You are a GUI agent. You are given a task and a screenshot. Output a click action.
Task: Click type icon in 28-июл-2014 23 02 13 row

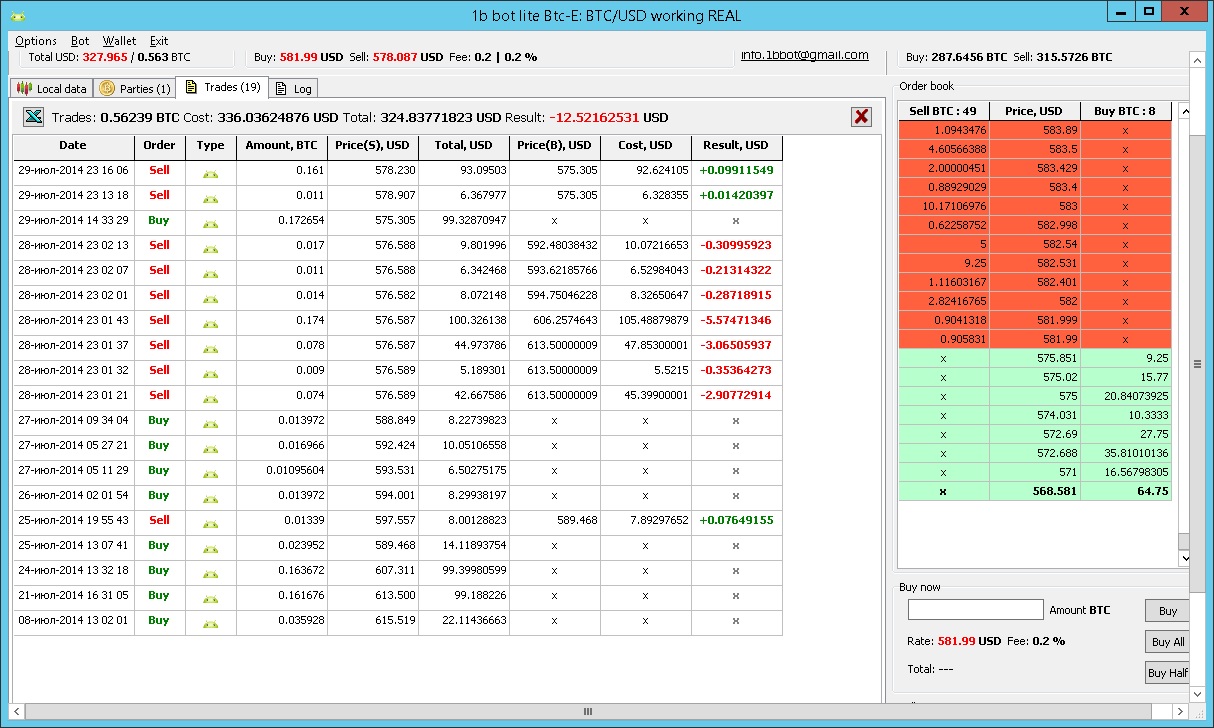click(210, 248)
